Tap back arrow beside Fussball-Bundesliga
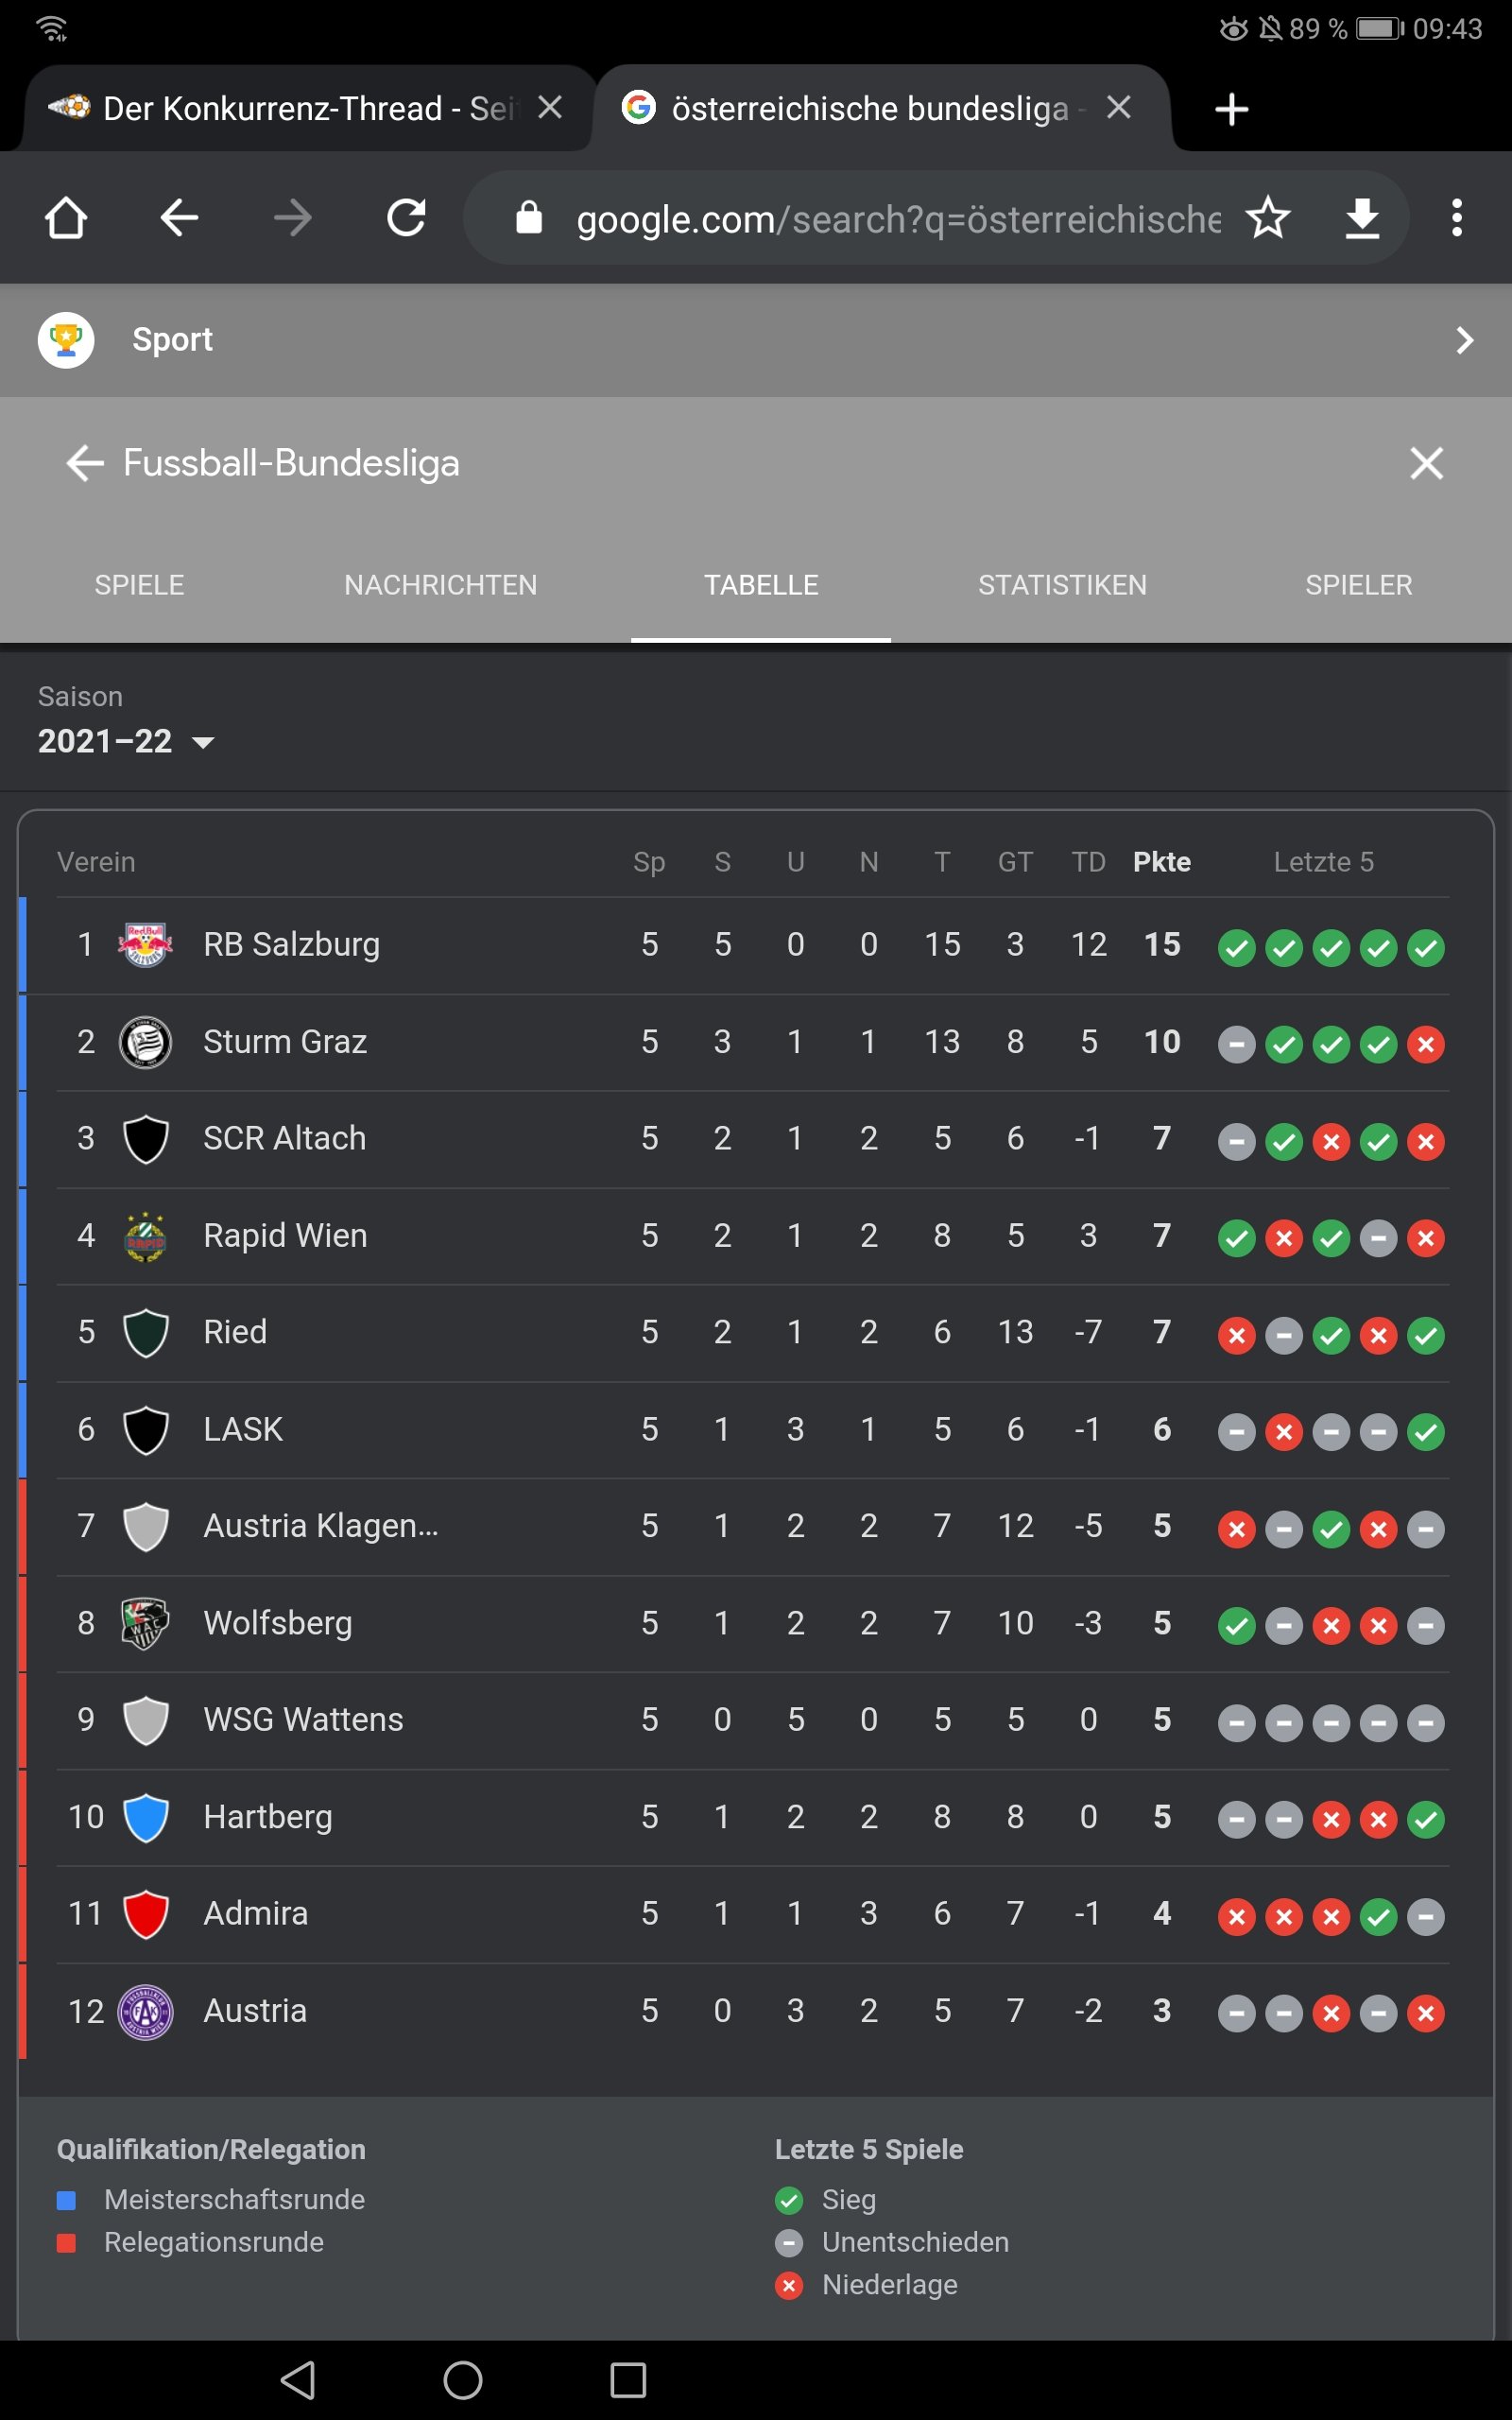1512x2420 pixels. point(85,463)
